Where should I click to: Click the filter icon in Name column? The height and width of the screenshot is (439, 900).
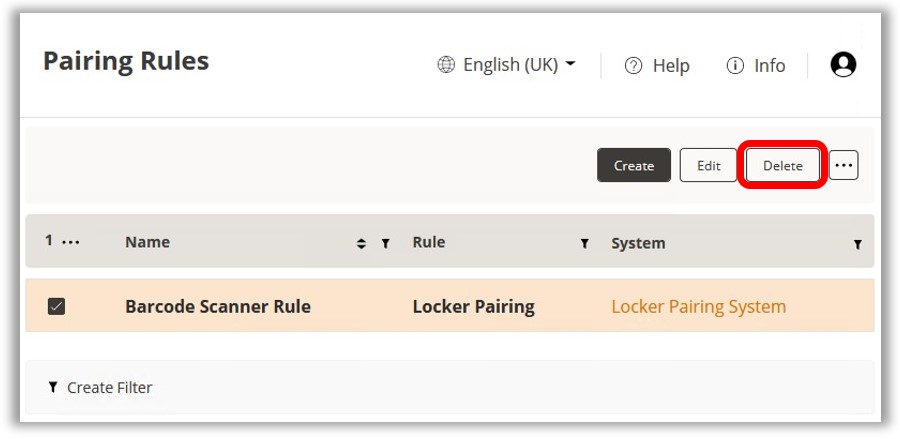pos(385,243)
